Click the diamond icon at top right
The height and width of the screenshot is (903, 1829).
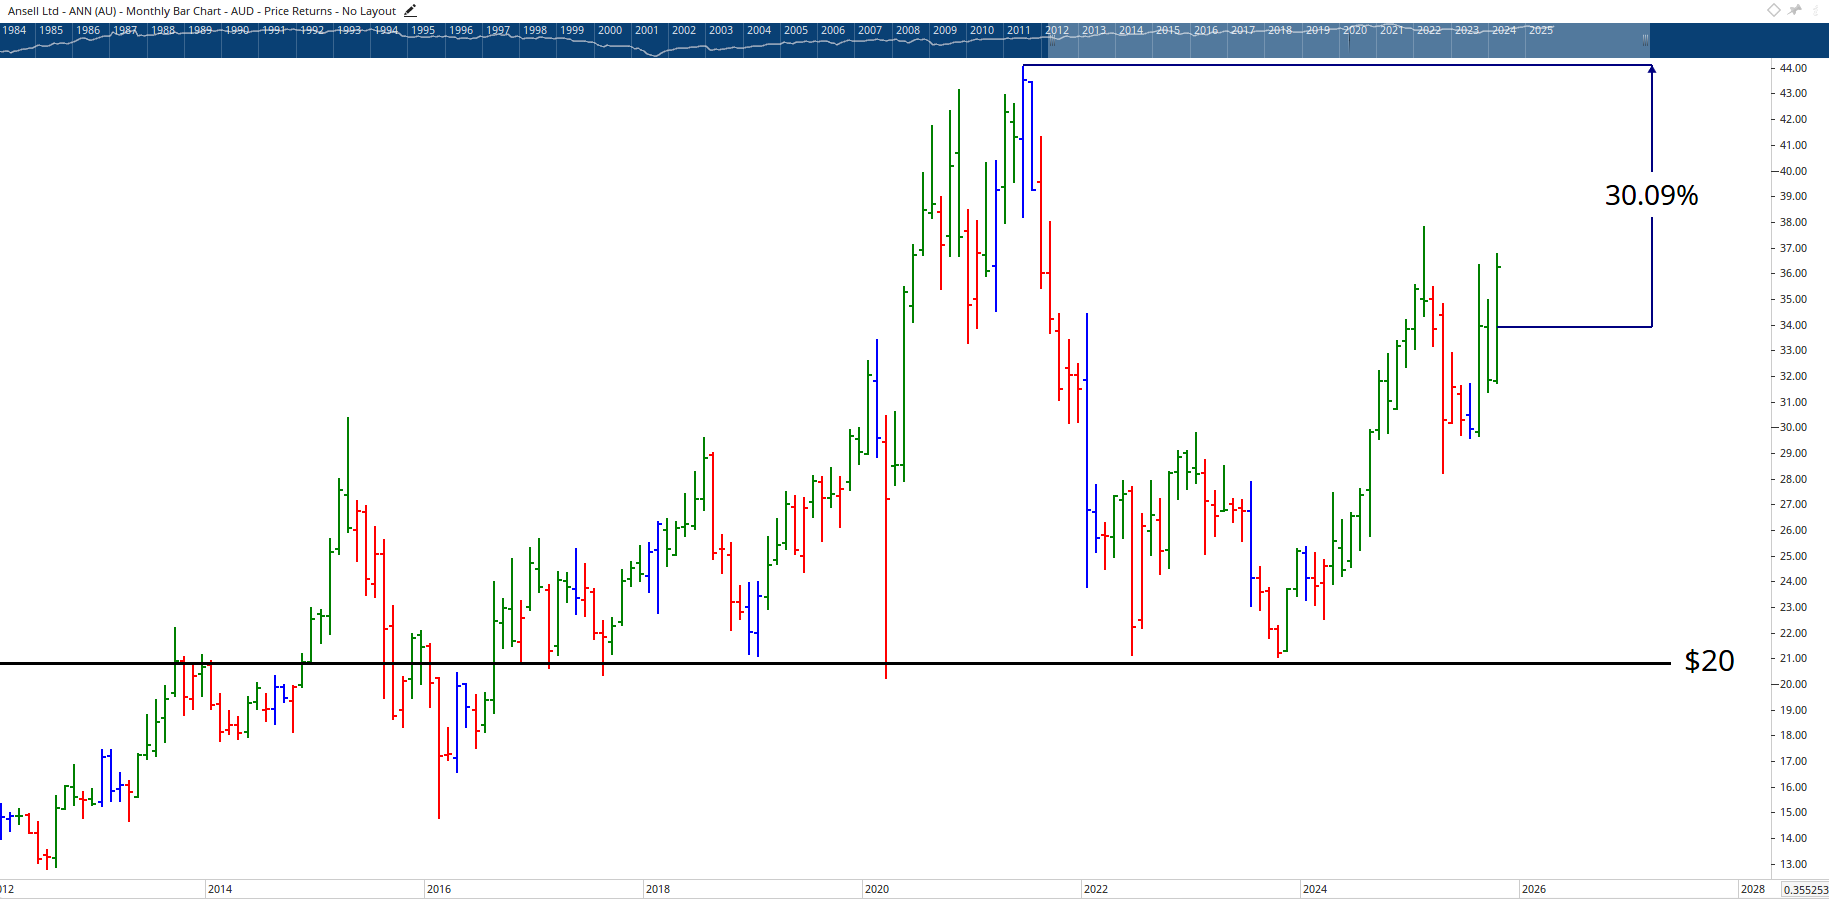point(1773,10)
